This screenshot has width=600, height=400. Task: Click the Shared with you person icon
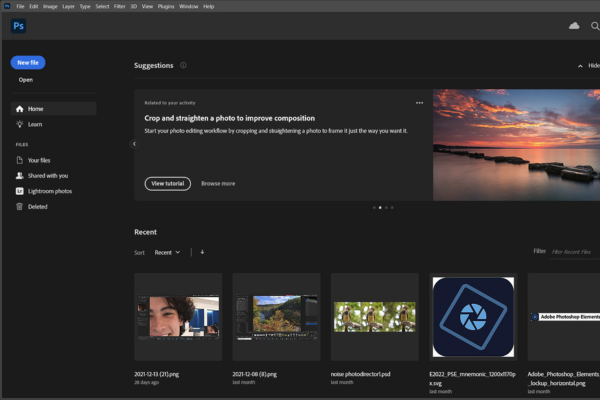(20, 175)
